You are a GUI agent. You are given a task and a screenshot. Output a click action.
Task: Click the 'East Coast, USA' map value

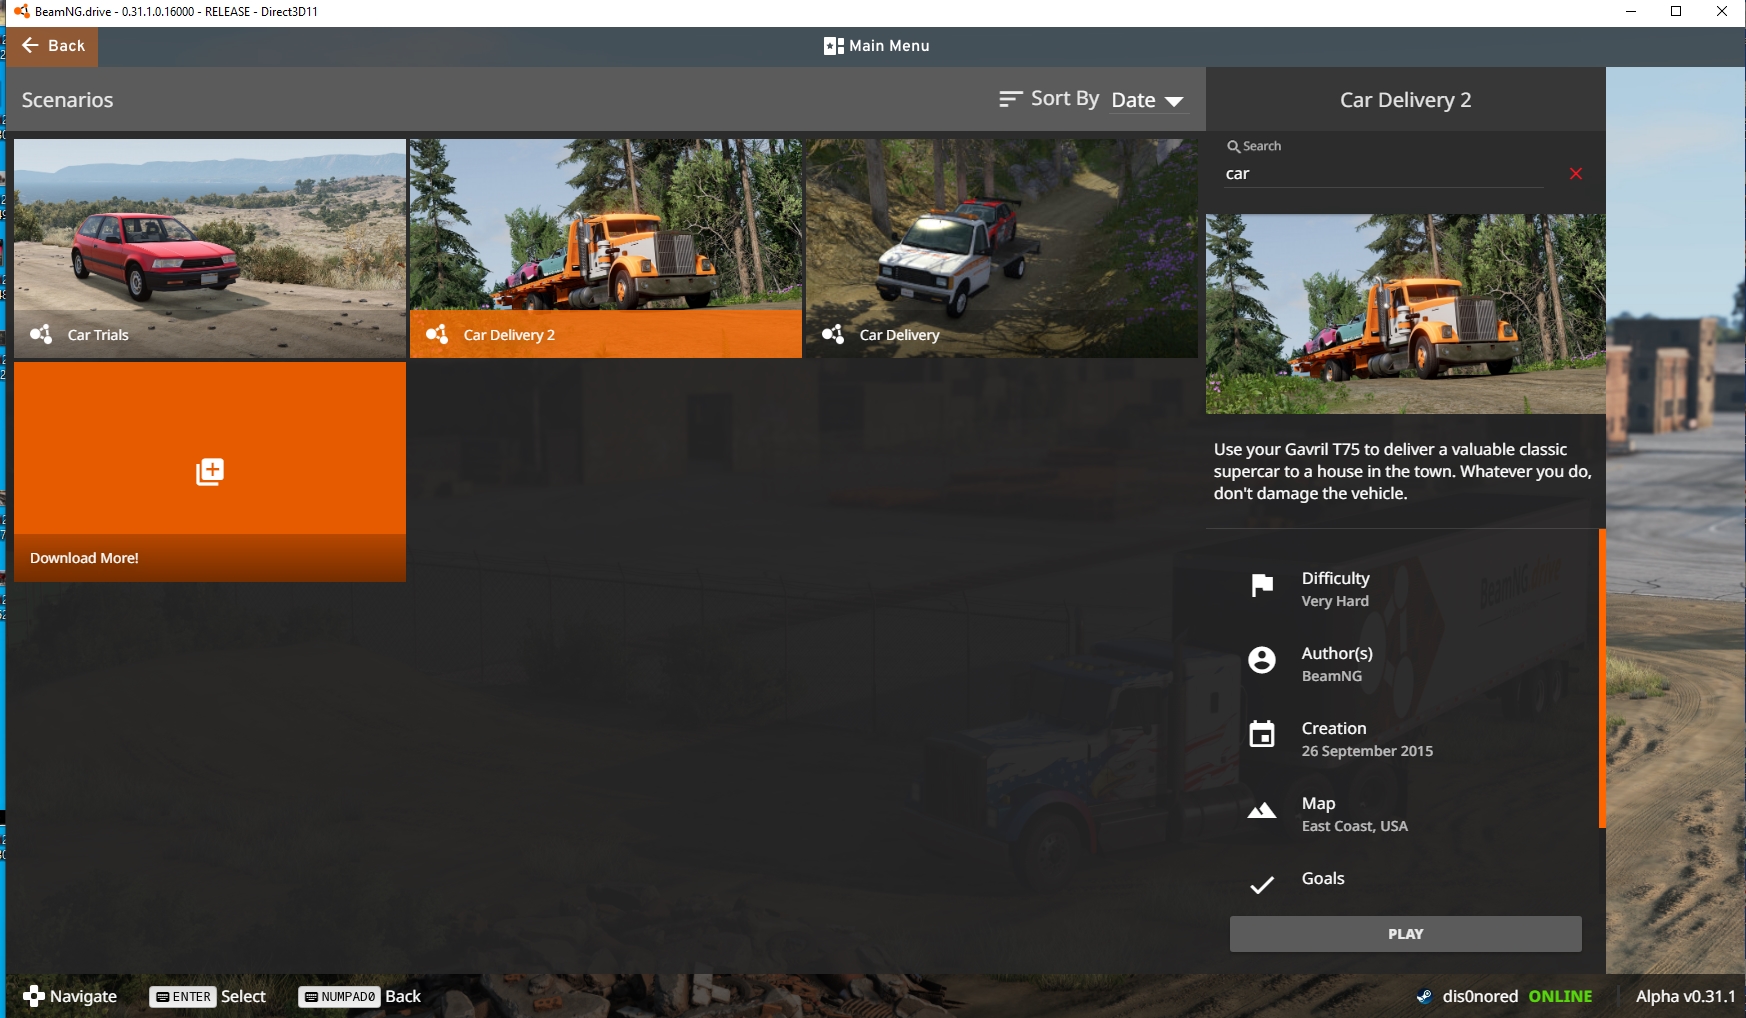click(1355, 826)
